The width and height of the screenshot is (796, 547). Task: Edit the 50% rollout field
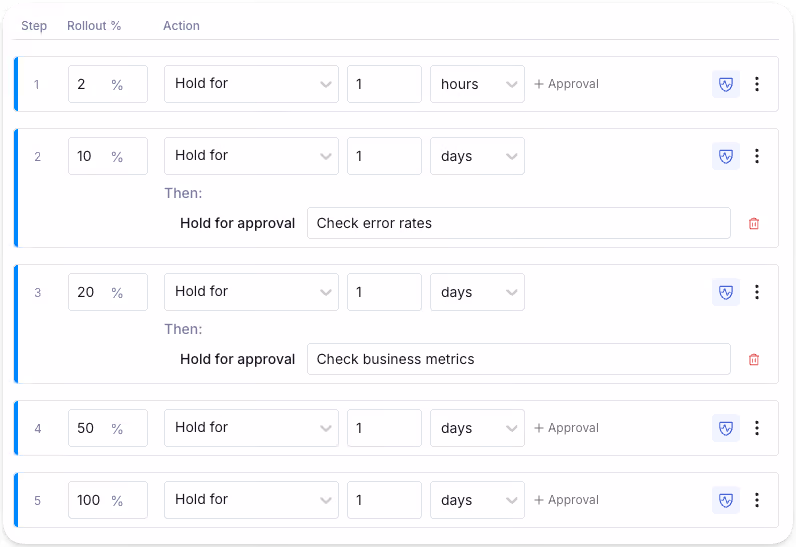(x=108, y=428)
